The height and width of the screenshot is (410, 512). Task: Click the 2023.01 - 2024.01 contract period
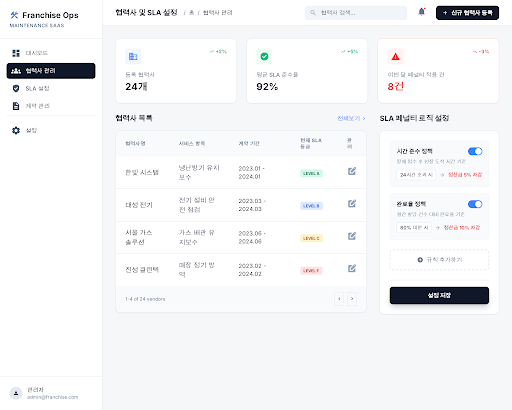[x=251, y=172]
